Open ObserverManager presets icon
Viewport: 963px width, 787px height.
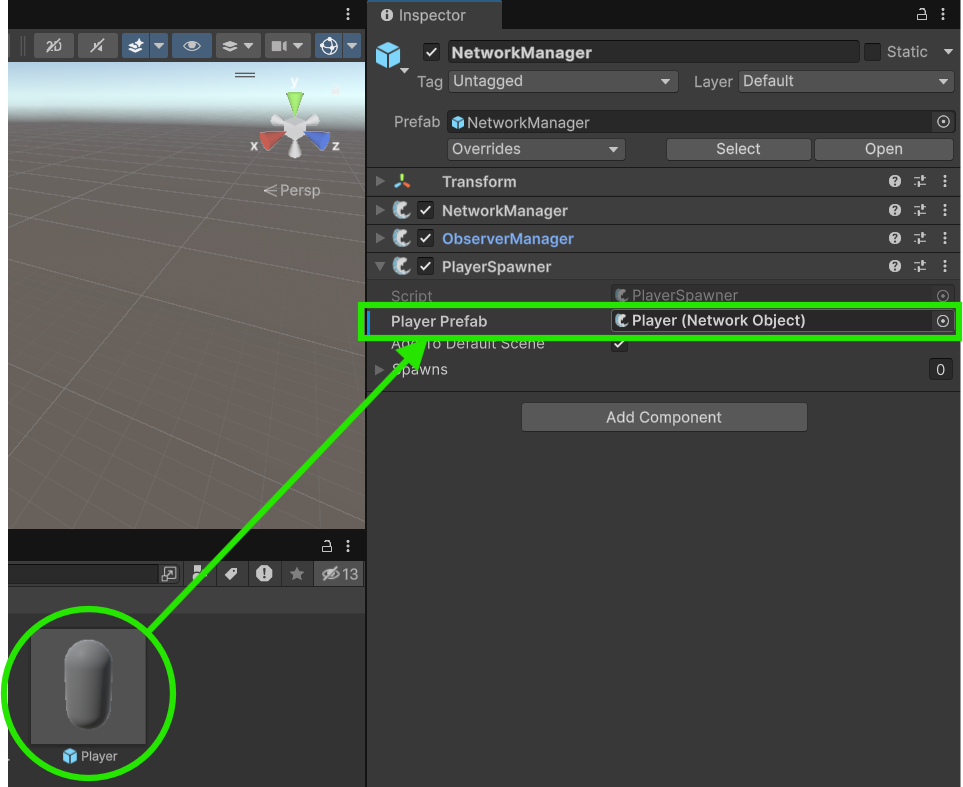(x=920, y=238)
